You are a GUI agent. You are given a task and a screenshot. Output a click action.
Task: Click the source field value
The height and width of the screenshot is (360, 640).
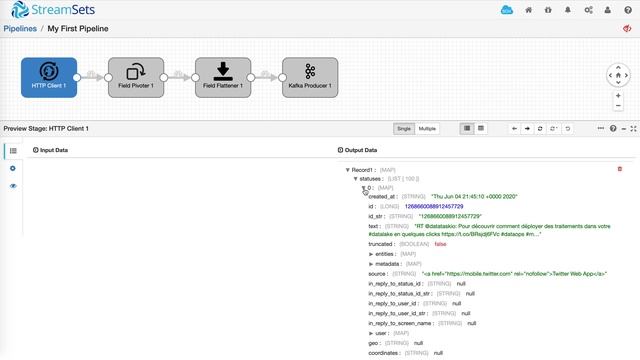point(514,274)
